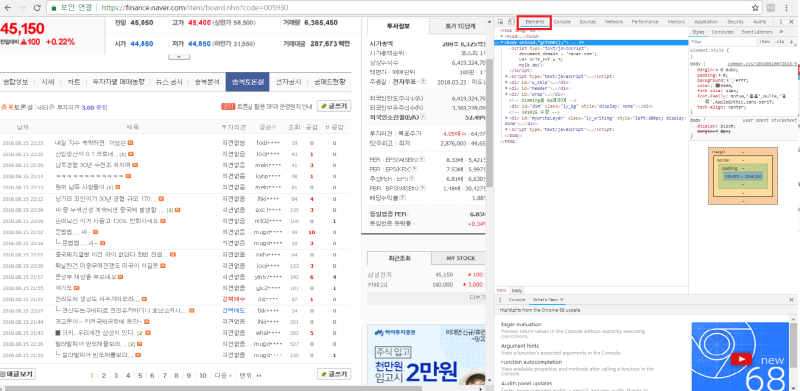Expand the price summary dropdown arrow
Viewport: 800px width, 391px height.
tap(179, 57)
